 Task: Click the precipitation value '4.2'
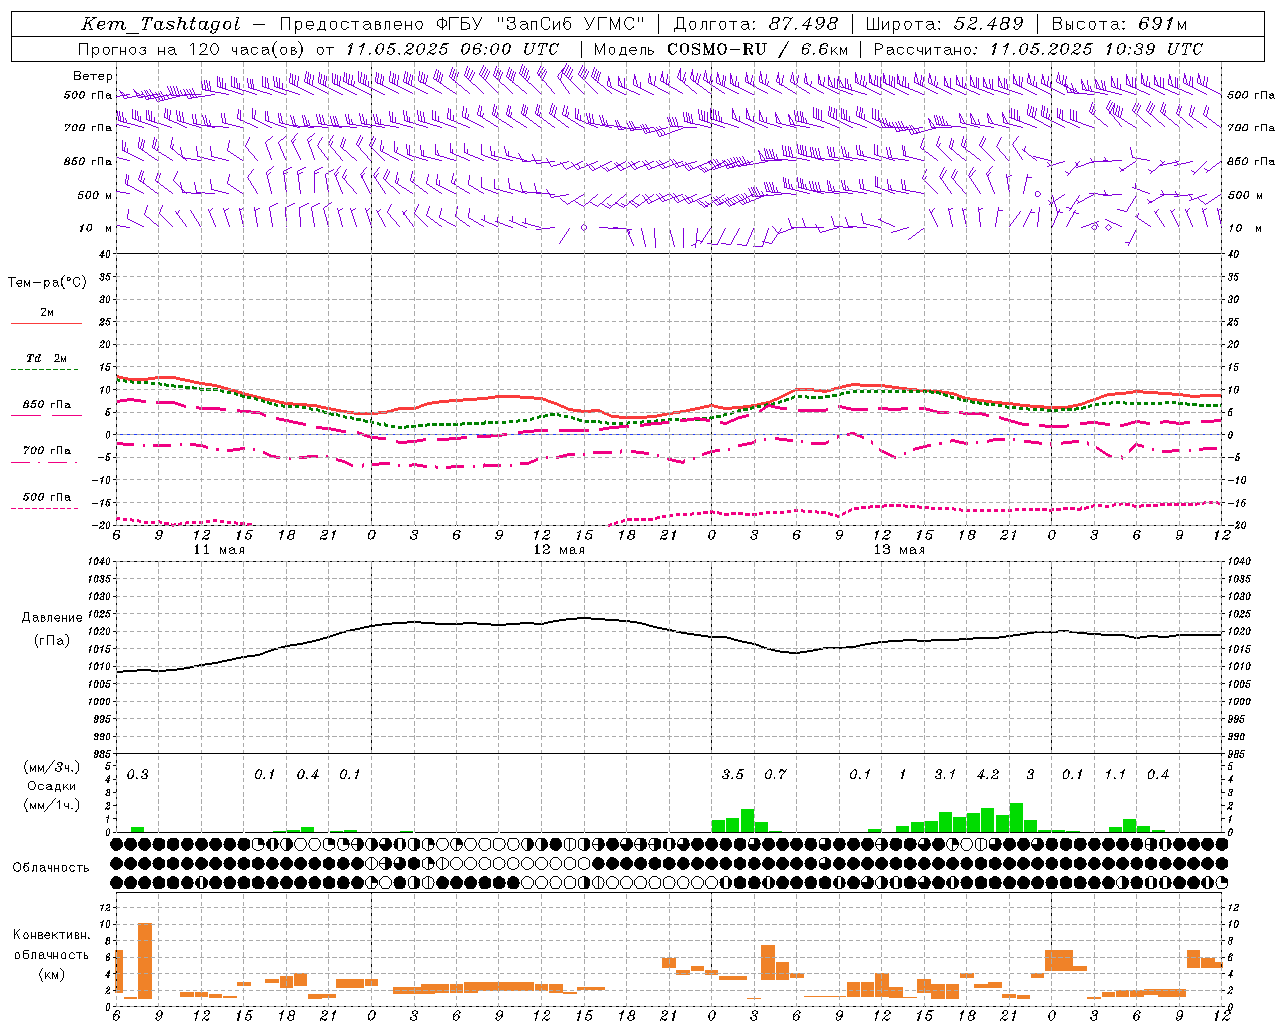pyautogui.click(x=988, y=775)
